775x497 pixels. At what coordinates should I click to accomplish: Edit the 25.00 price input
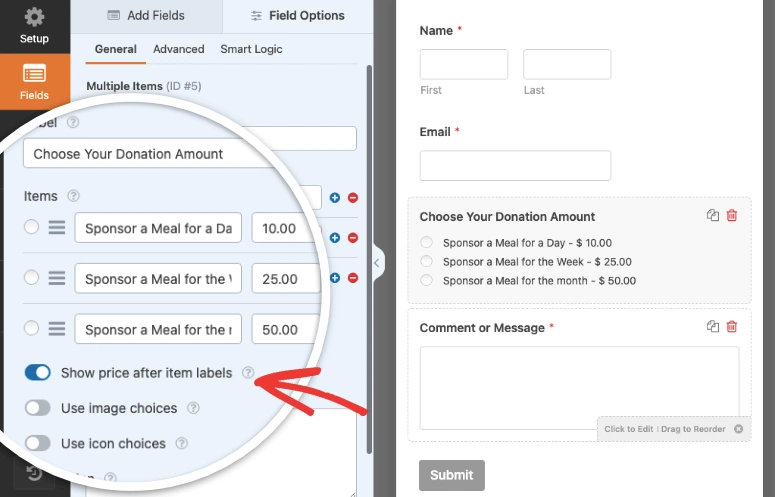point(284,279)
